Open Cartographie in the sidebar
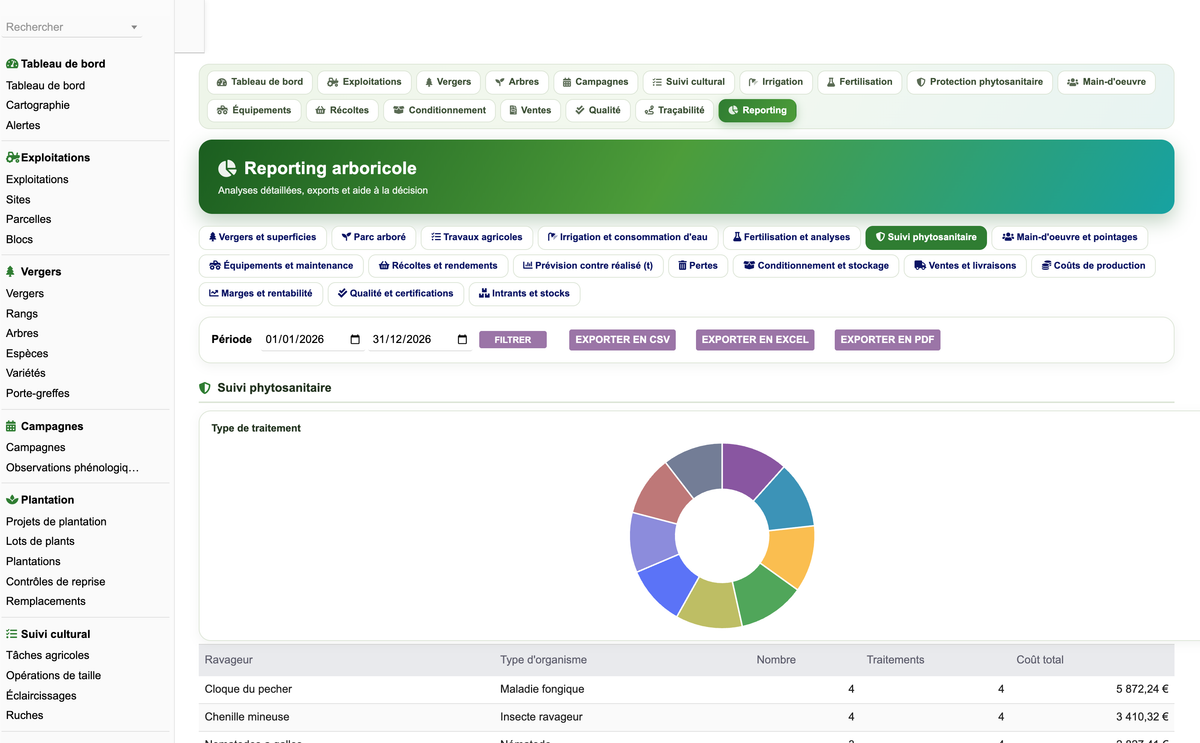This screenshot has height=743, width=1200. pyautogui.click(x=38, y=105)
